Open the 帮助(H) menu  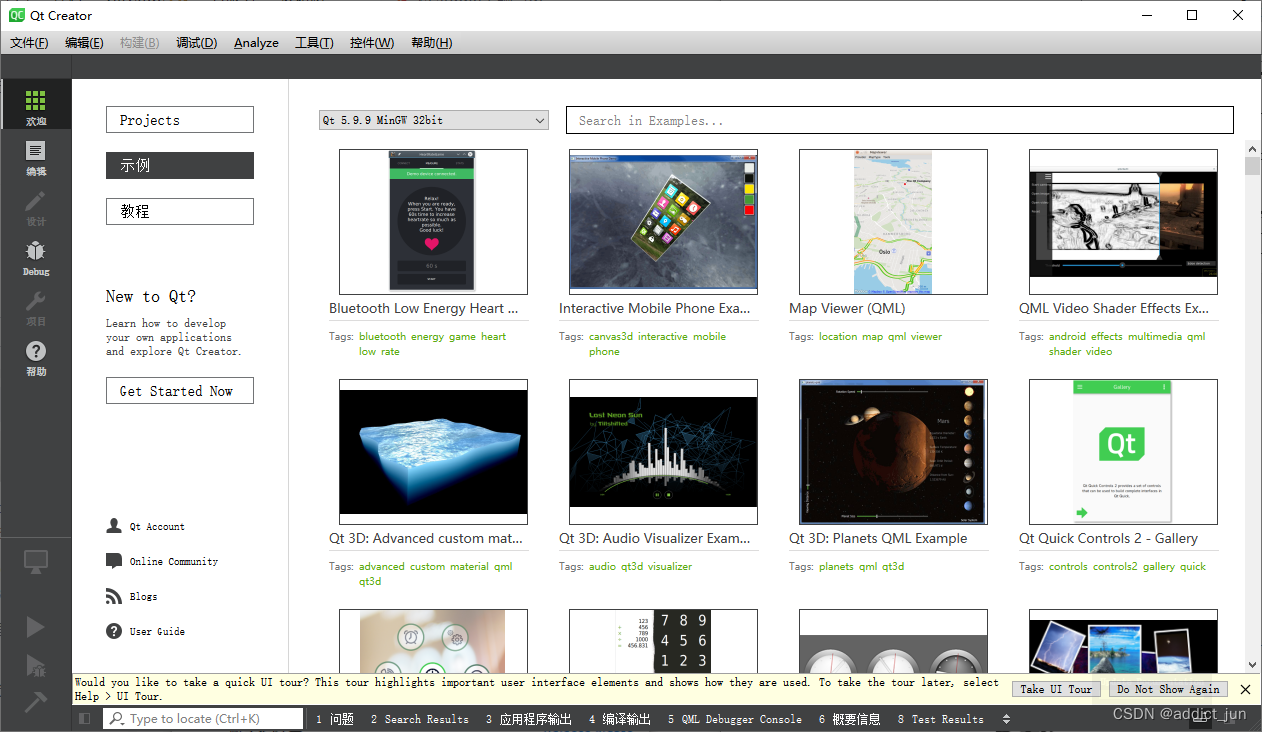tap(431, 43)
